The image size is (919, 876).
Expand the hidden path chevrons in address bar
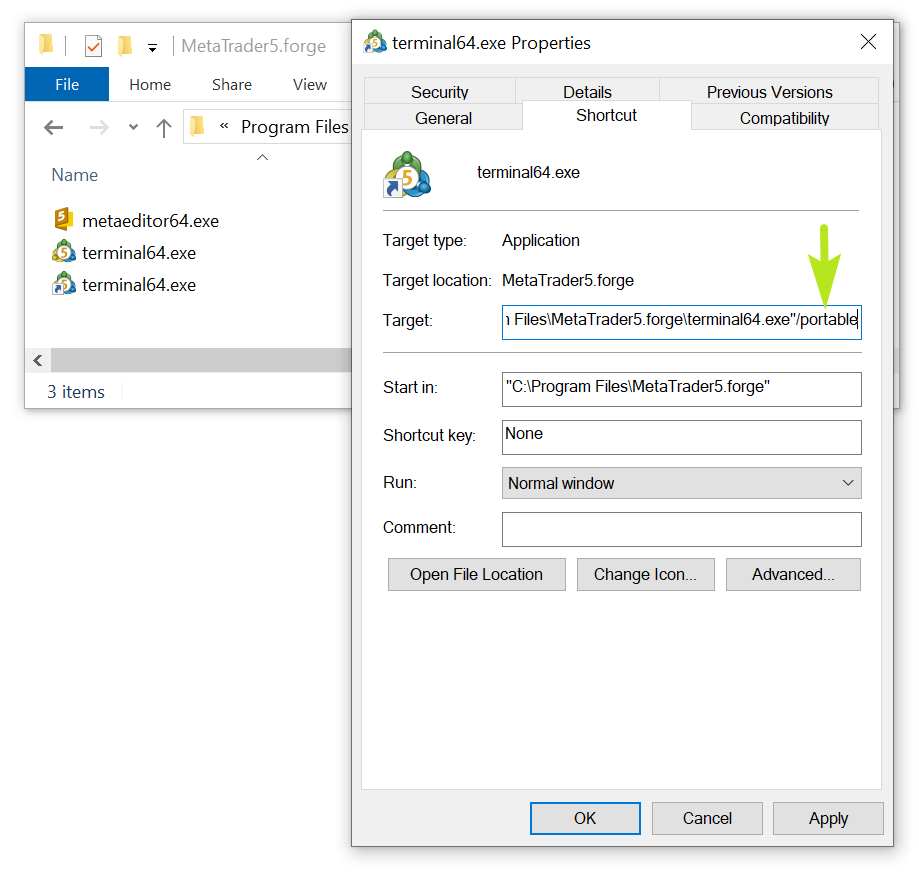[224, 125]
